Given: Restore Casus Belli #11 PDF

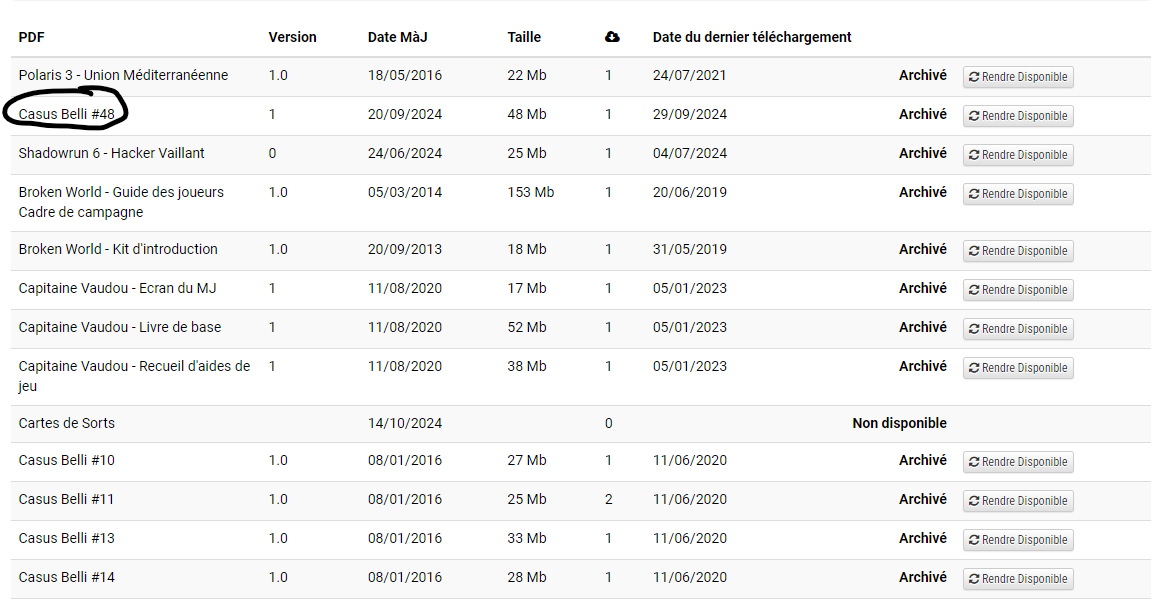Looking at the screenshot, I should point(1018,501).
